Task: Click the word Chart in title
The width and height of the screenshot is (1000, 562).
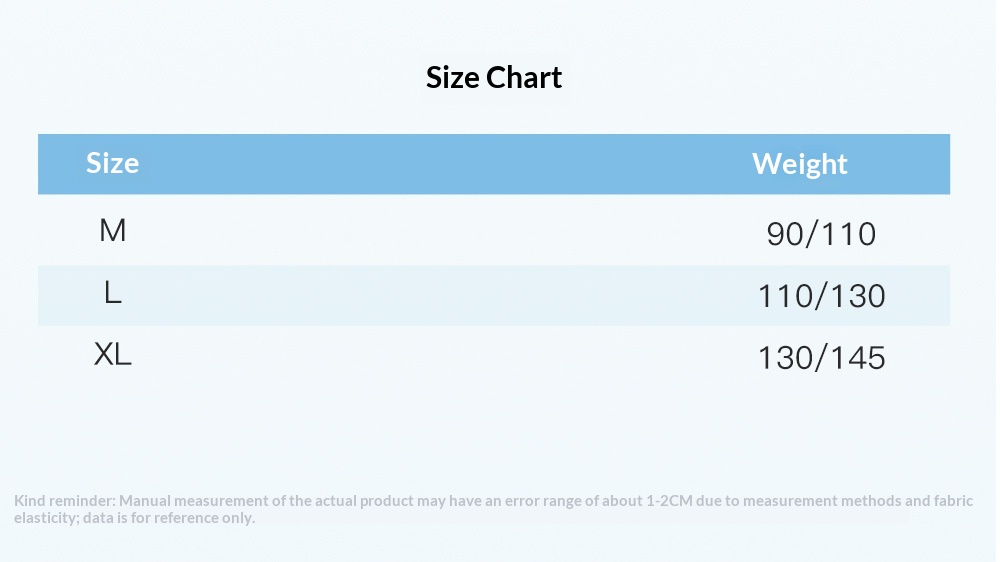Action: [524, 78]
